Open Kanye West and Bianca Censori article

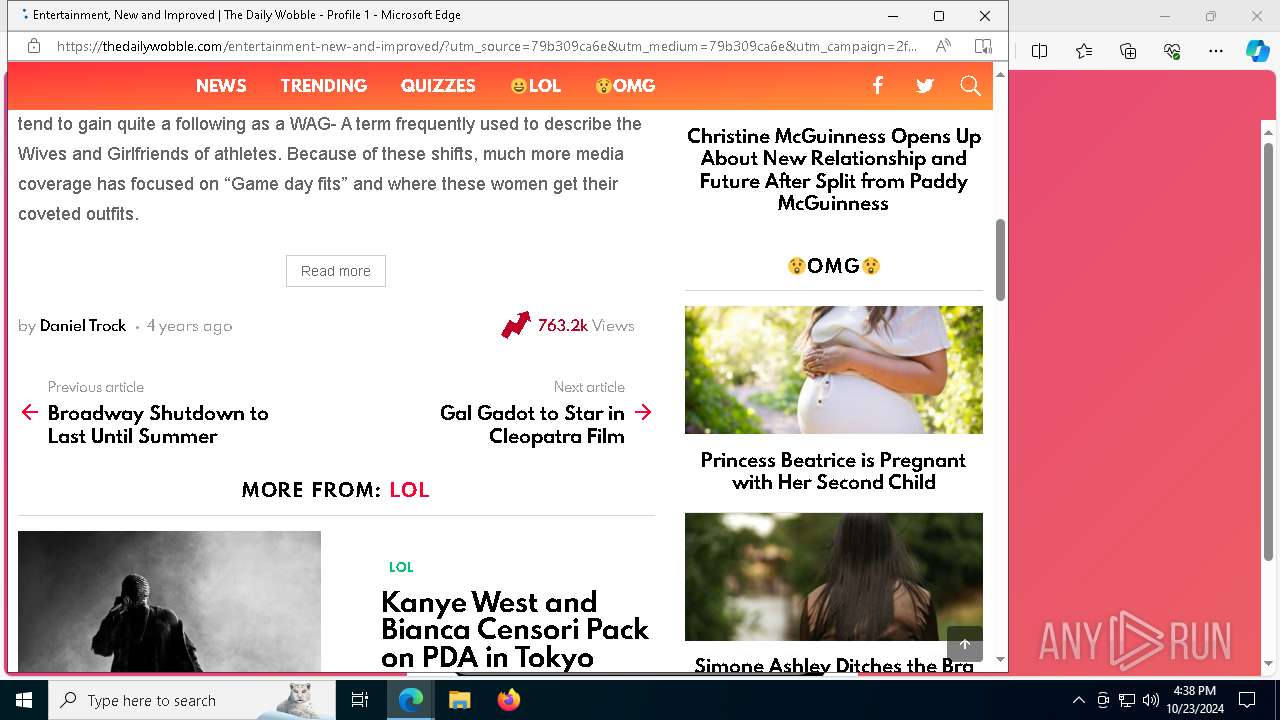pyautogui.click(x=515, y=630)
